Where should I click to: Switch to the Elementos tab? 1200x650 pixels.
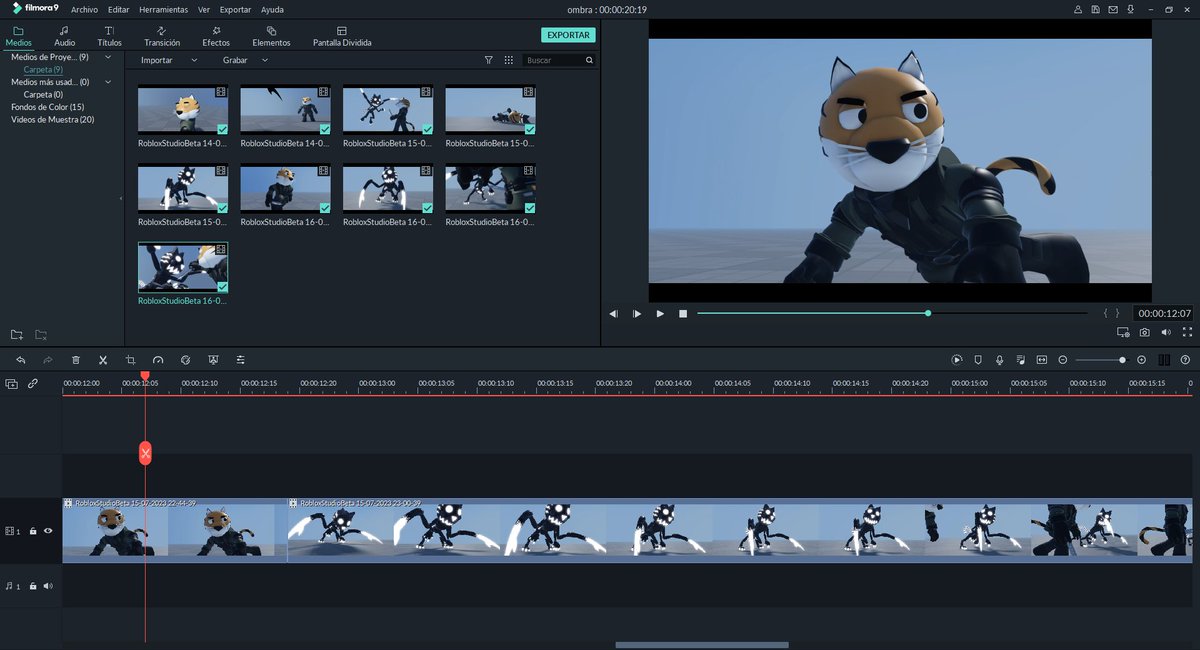(x=271, y=37)
